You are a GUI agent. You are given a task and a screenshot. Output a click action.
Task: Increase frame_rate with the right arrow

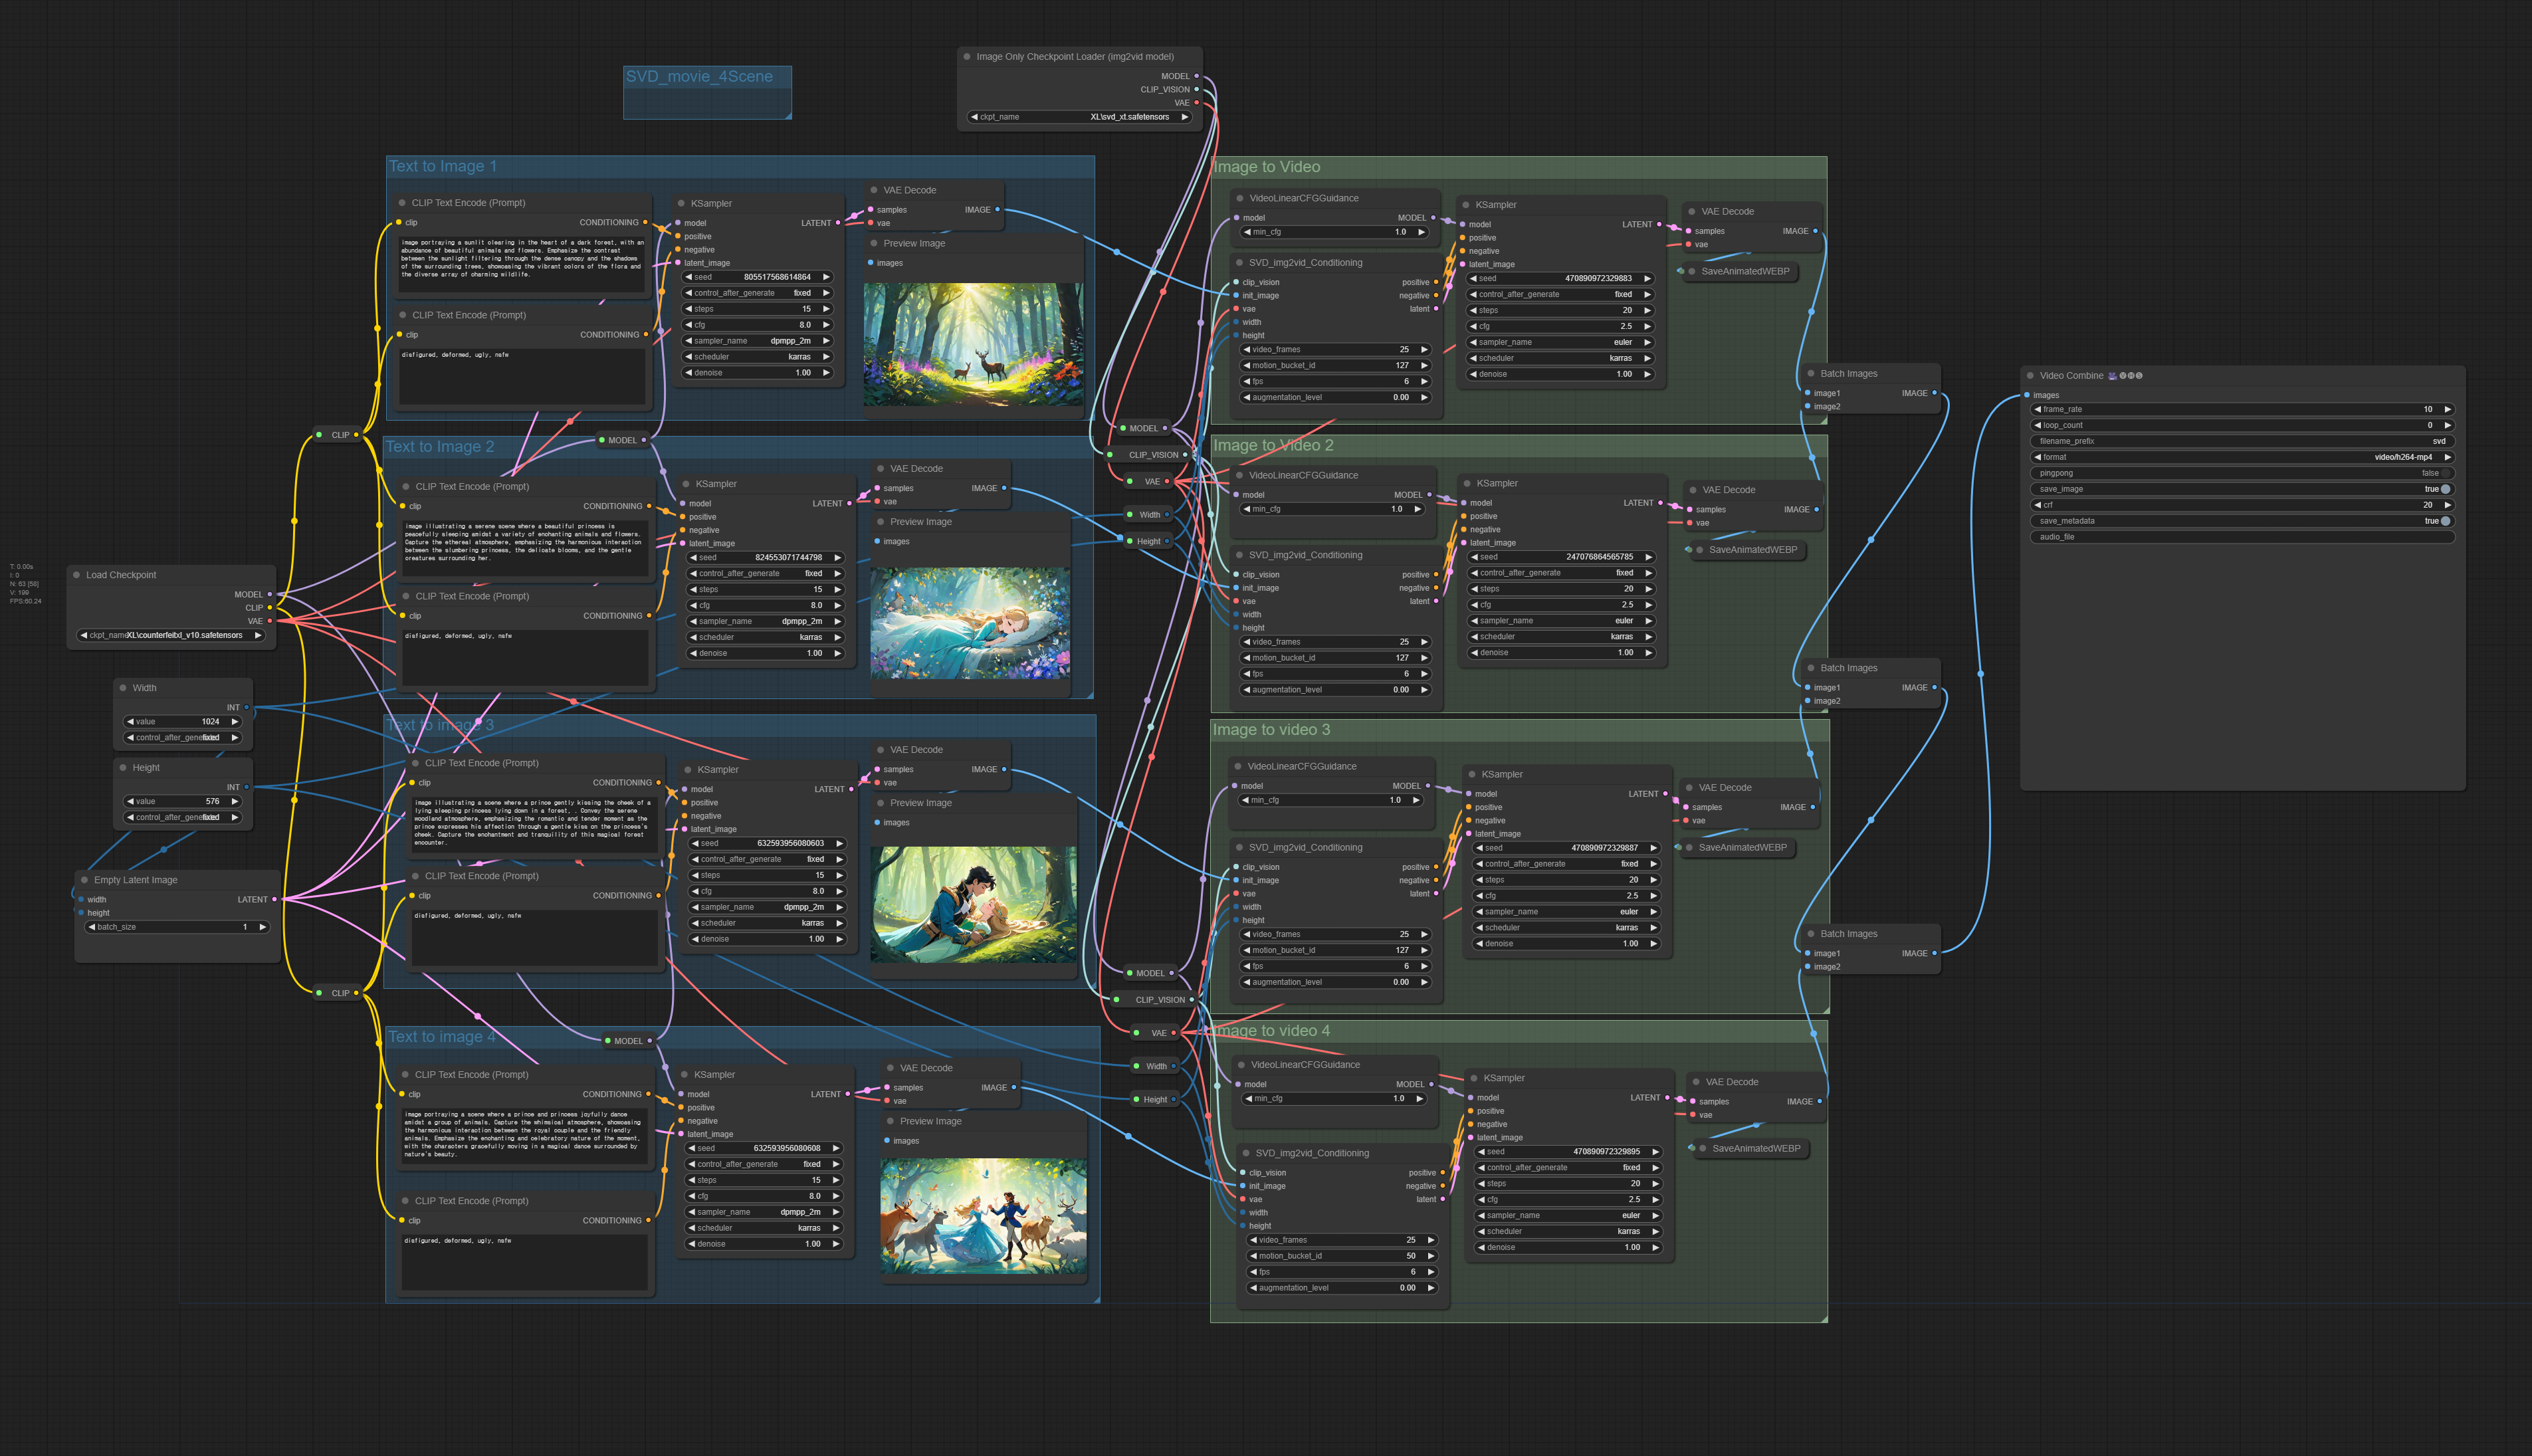coord(2447,409)
